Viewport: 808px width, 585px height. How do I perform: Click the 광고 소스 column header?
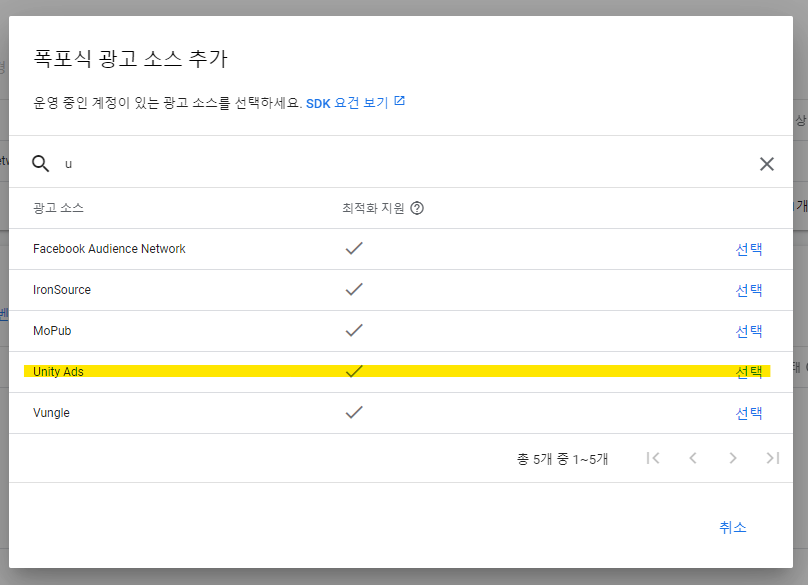[x=58, y=208]
